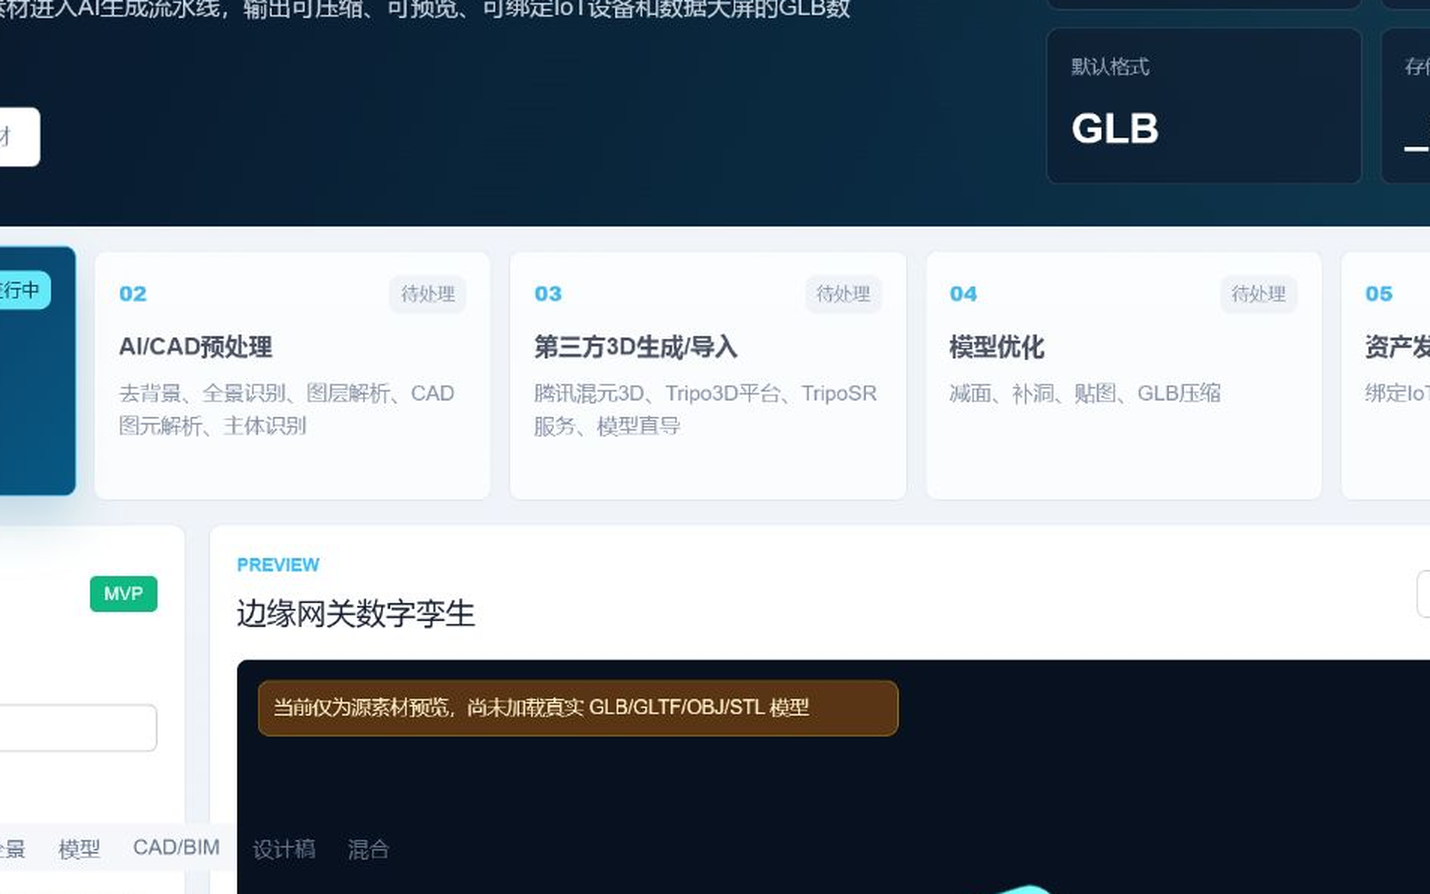
Task: Click the 待处理 badge on step 03
Action: pos(843,294)
